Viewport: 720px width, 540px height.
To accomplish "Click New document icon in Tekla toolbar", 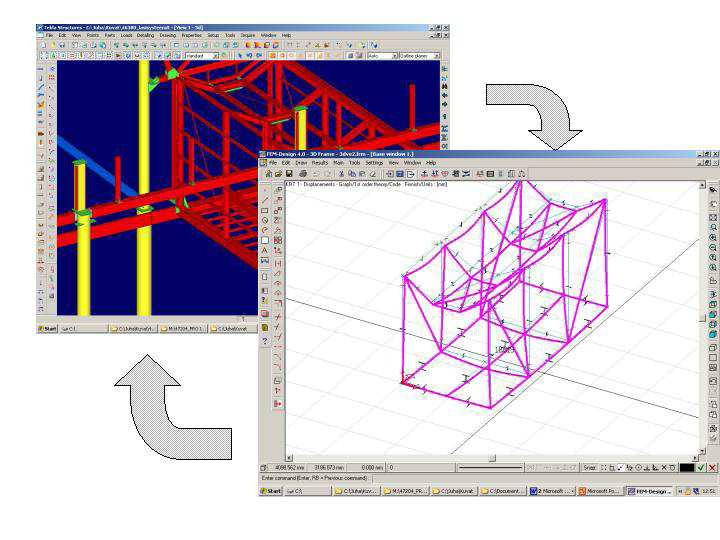I will 44,45.
